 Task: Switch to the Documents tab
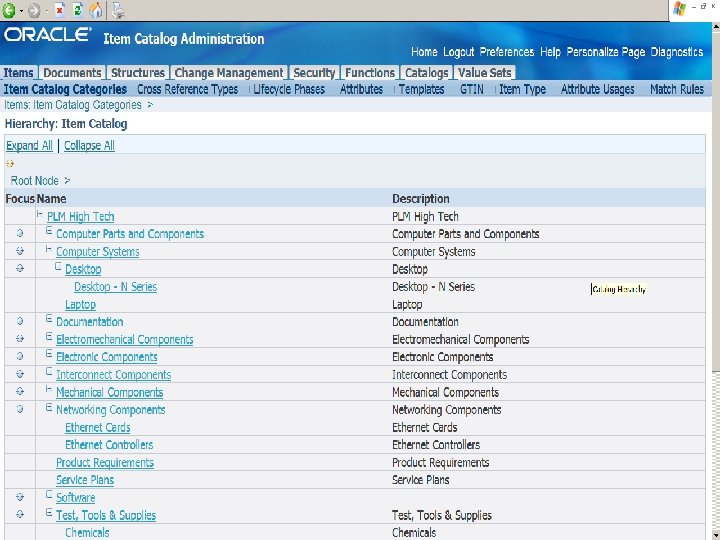72,73
